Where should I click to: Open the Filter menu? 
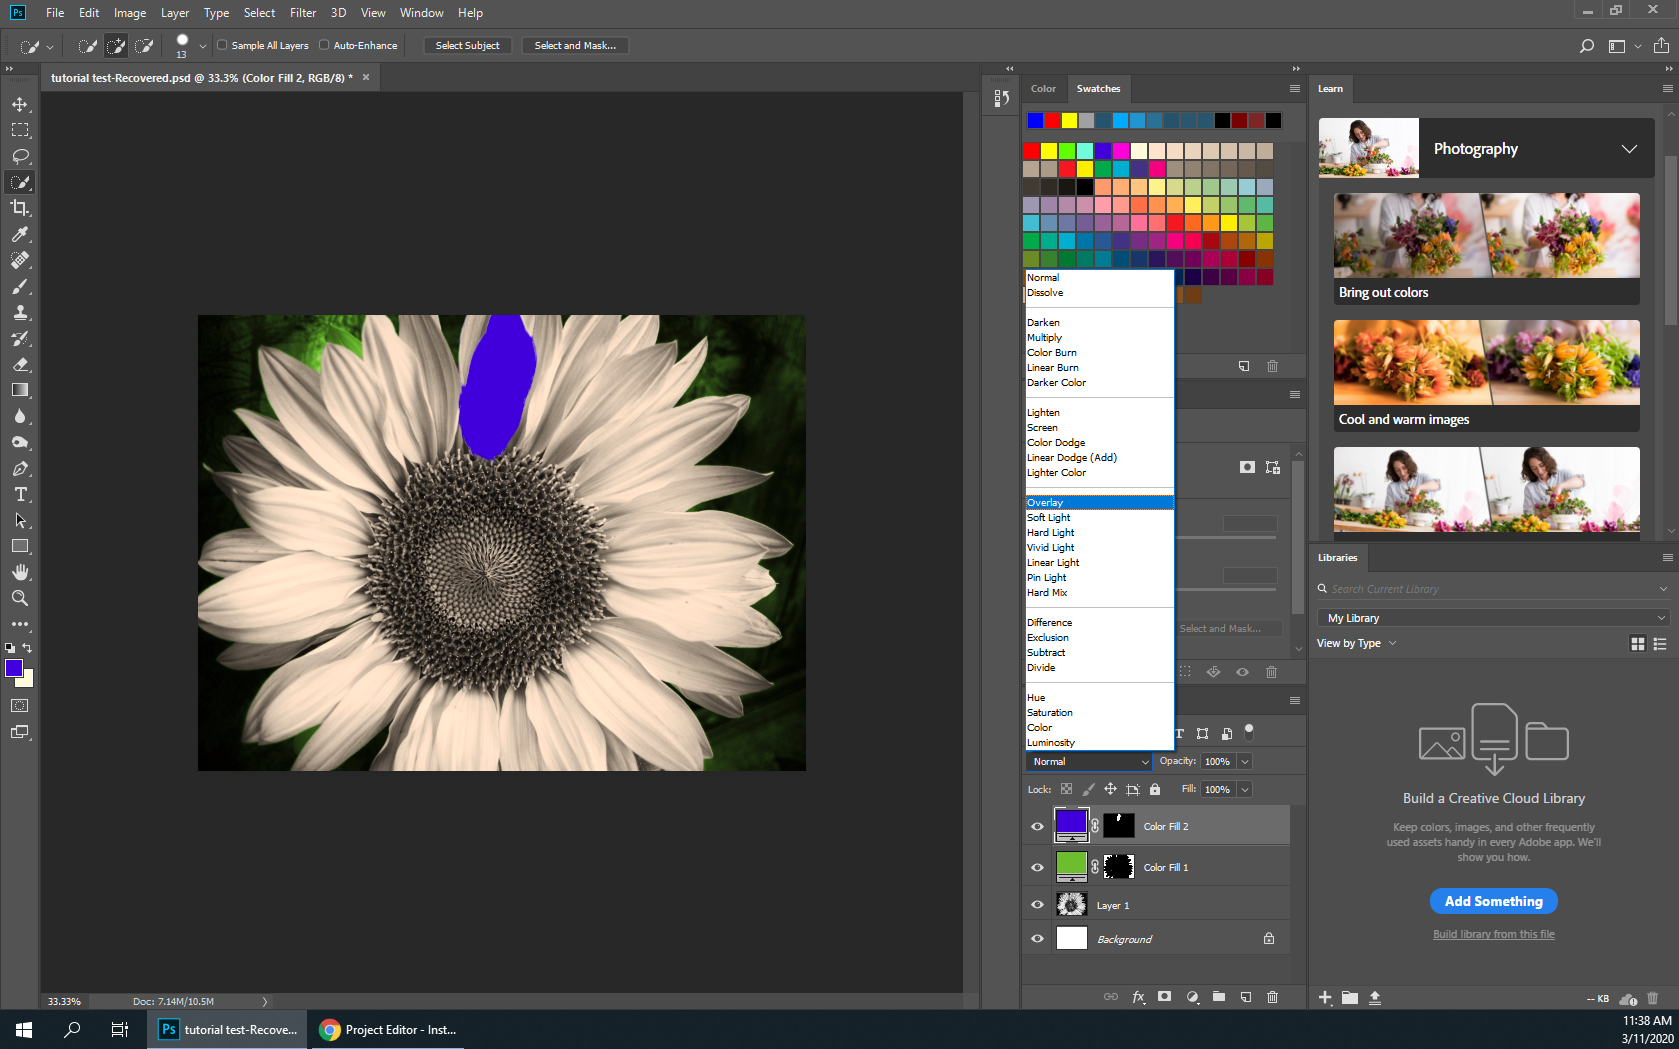pos(303,13)
